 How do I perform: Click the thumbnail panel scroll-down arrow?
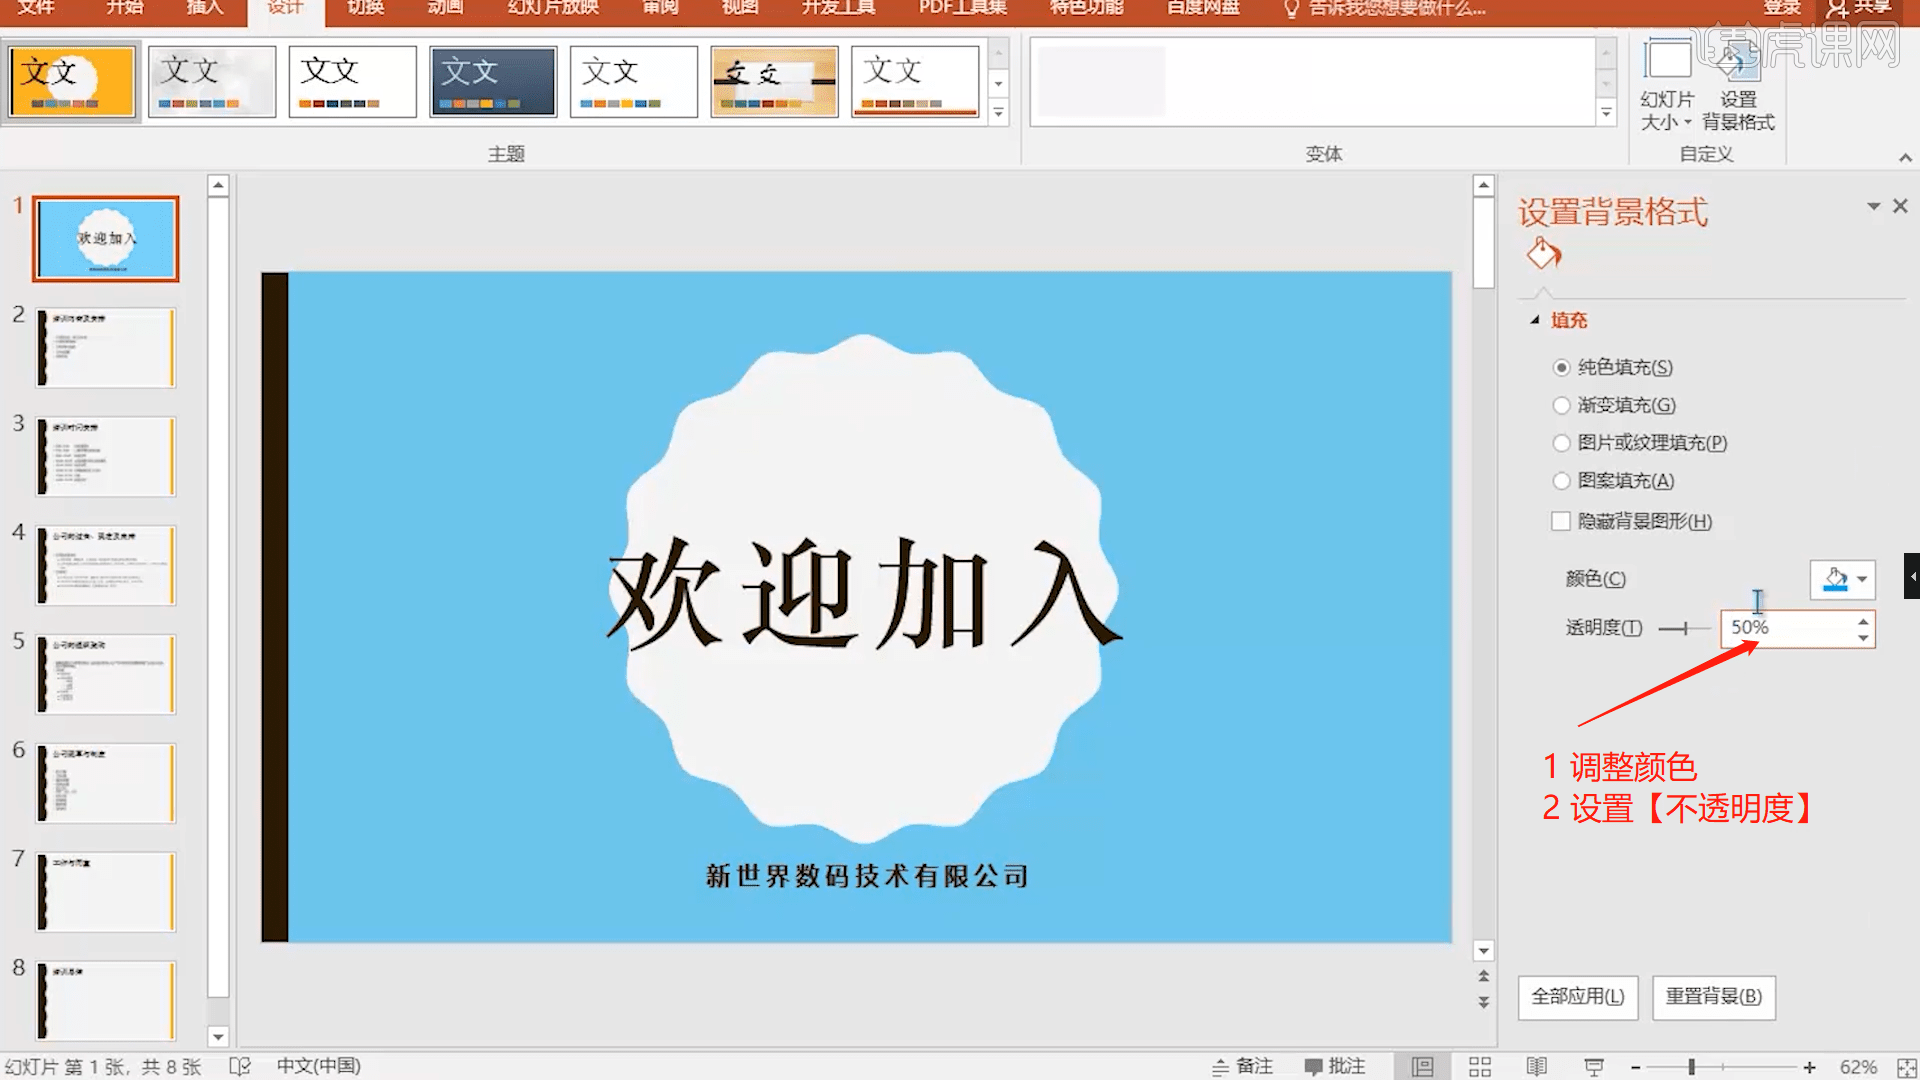tap(218, 1037)
